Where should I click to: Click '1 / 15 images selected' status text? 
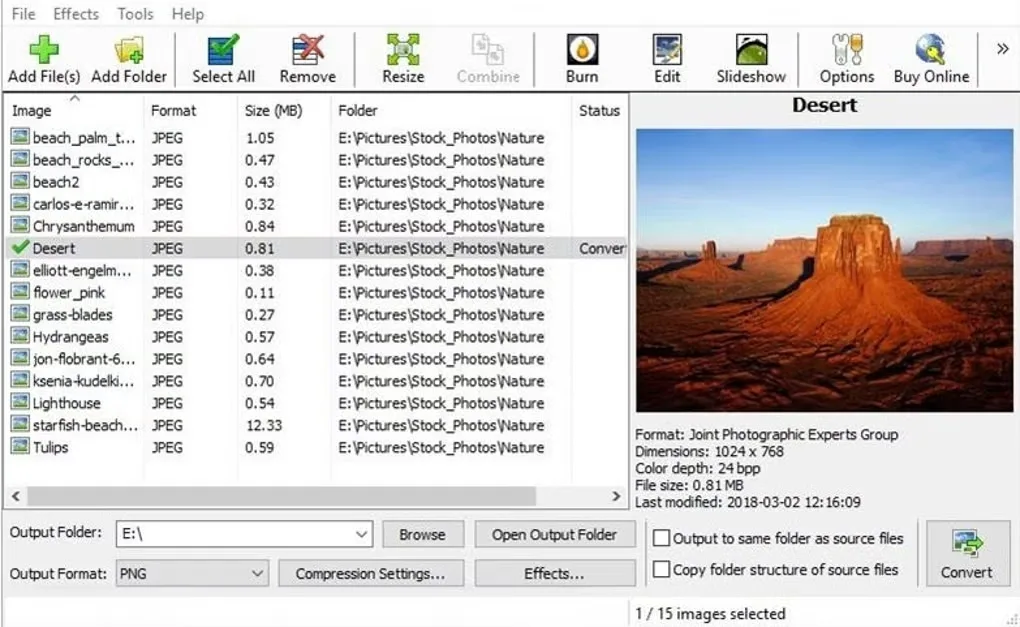pyautogui.click(x=710, y=613)
